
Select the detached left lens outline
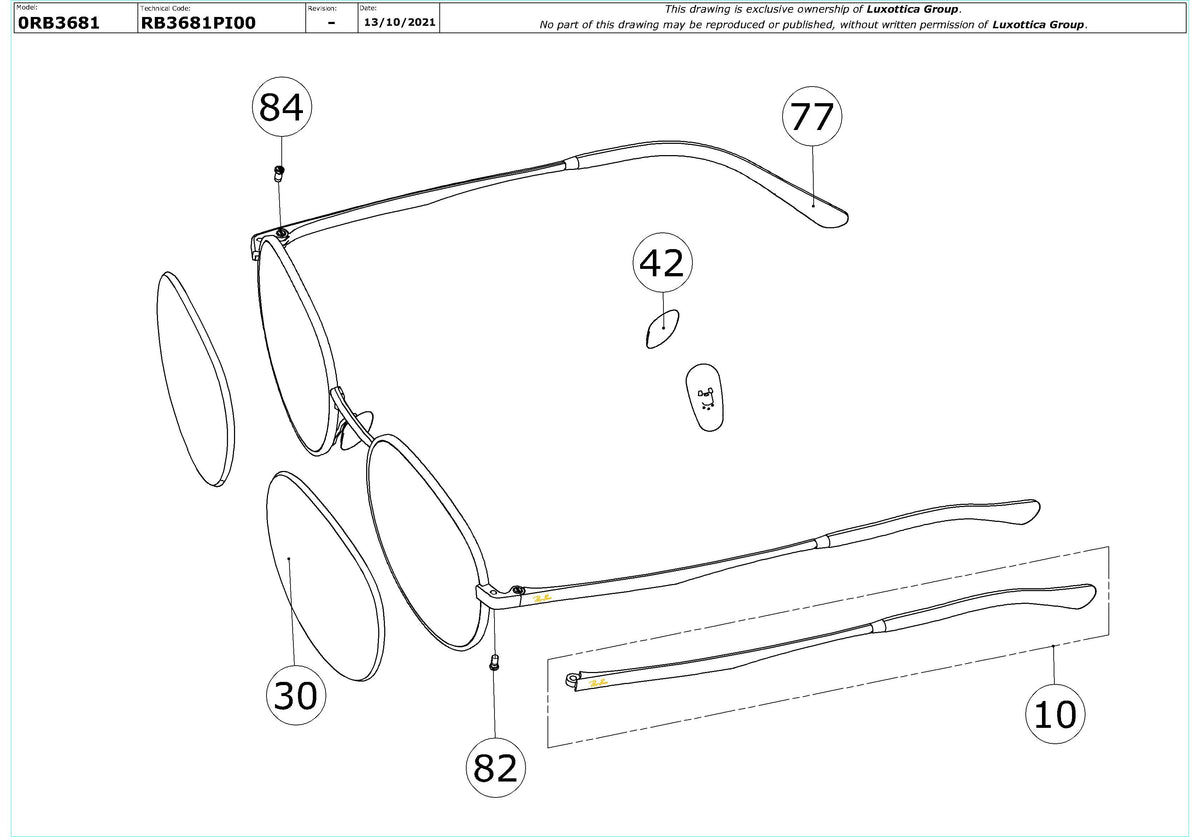coord(197,379)
